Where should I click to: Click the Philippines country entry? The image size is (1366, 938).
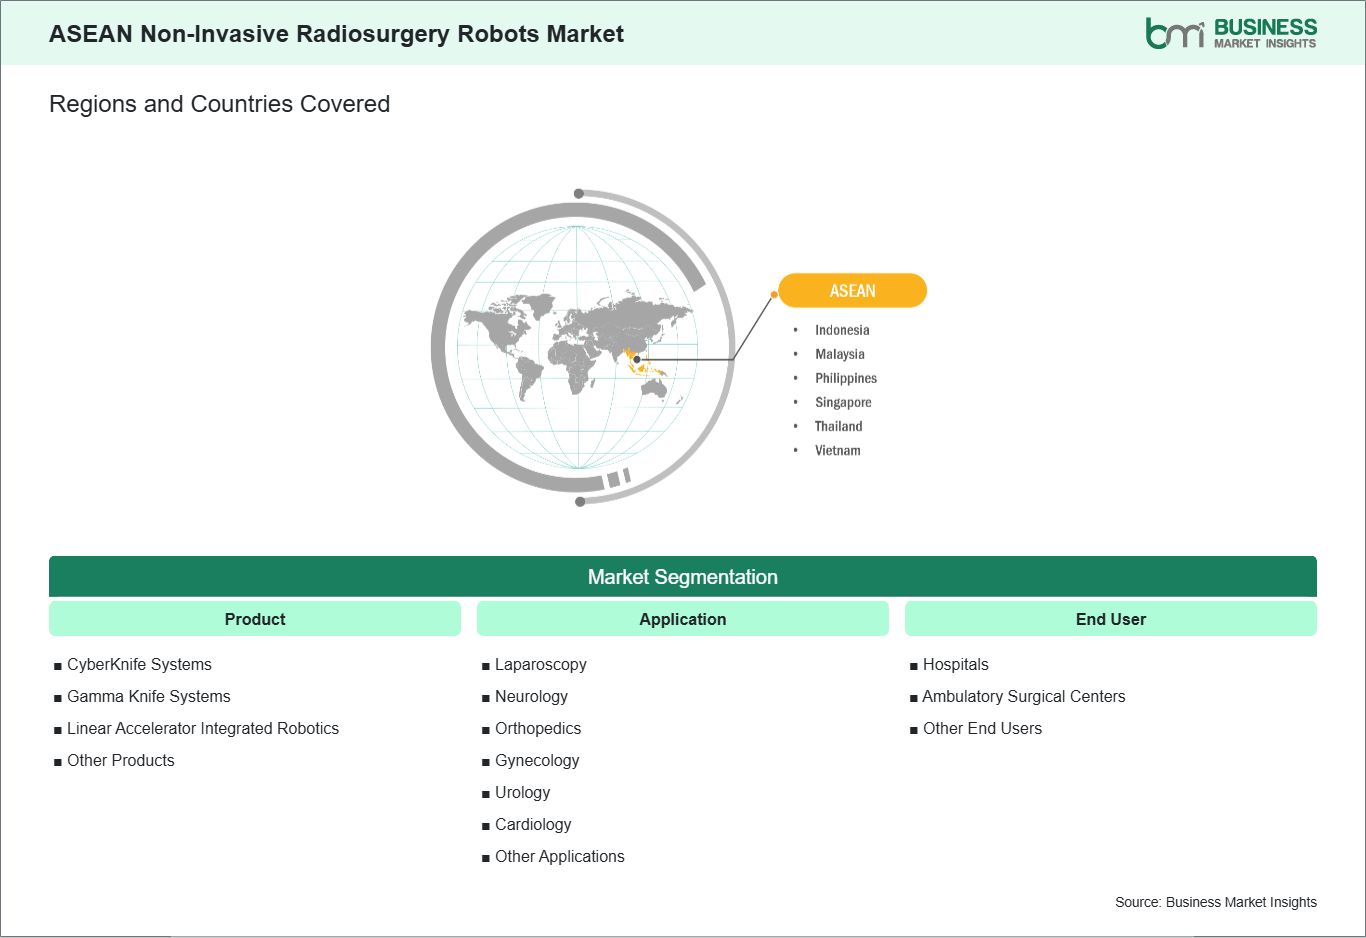(x=846, y=378)
